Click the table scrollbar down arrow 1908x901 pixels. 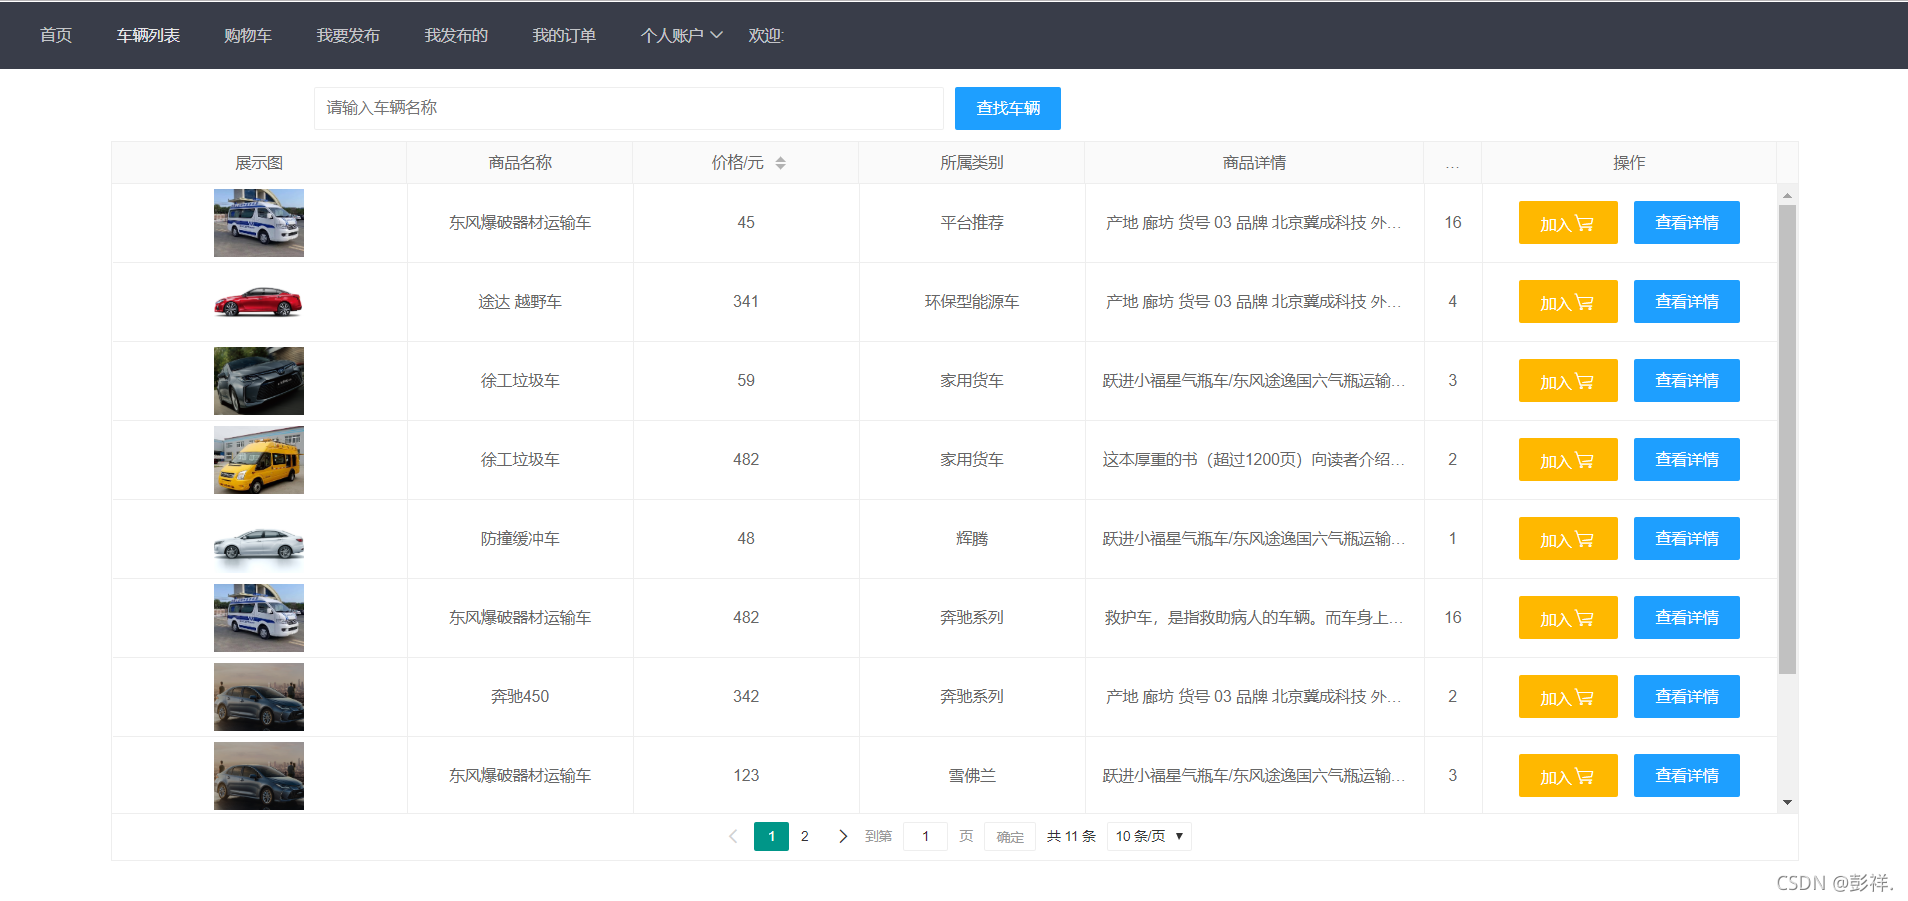click(x=1787, y=803)
